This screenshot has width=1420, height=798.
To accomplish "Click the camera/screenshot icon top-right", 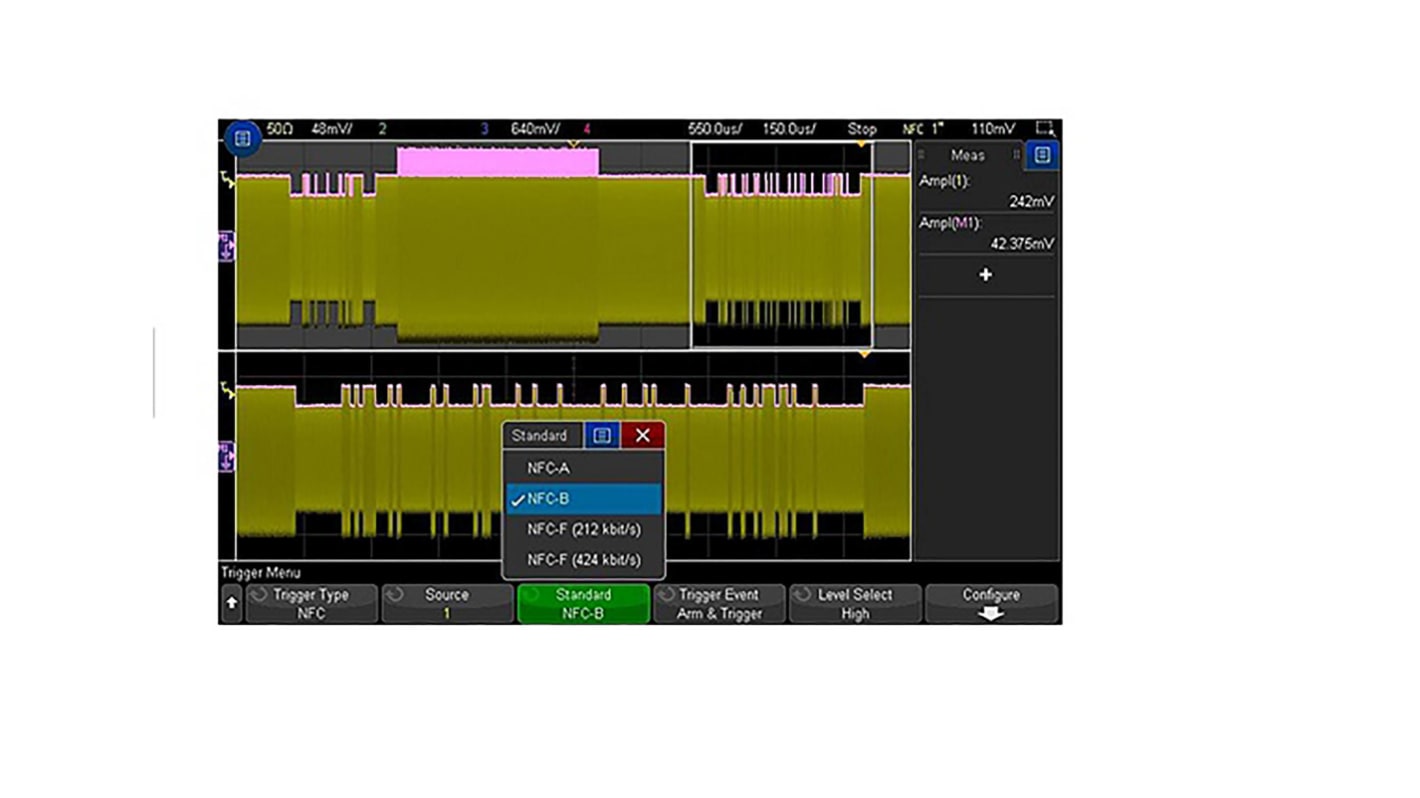I will [x=1044, y=128].
